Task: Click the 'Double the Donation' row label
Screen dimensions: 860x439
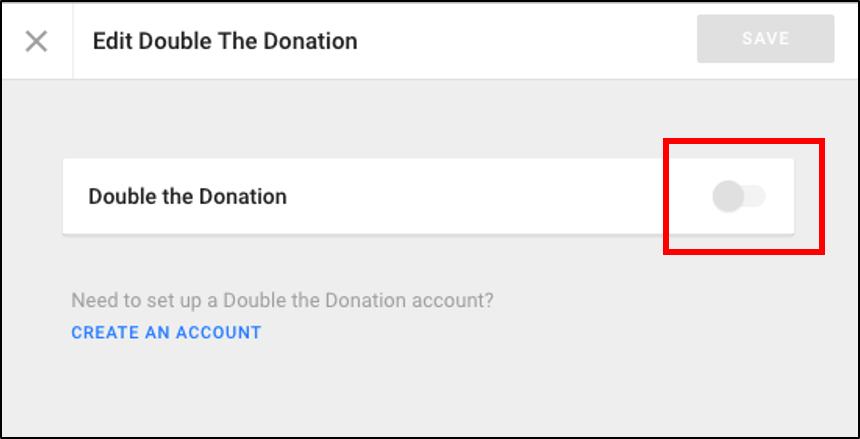Action: pos(187,197)
